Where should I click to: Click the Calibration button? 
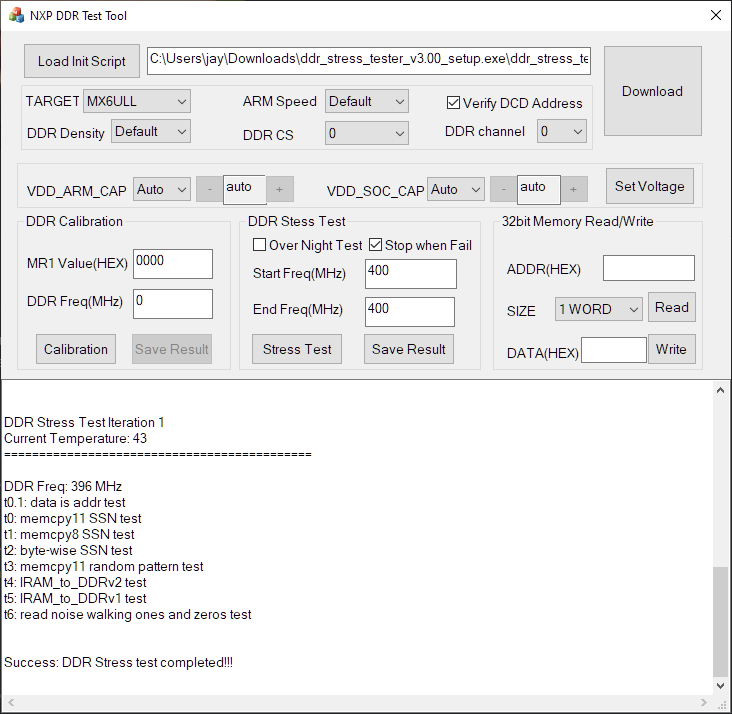pyautogui.click(x=76, y=349)
